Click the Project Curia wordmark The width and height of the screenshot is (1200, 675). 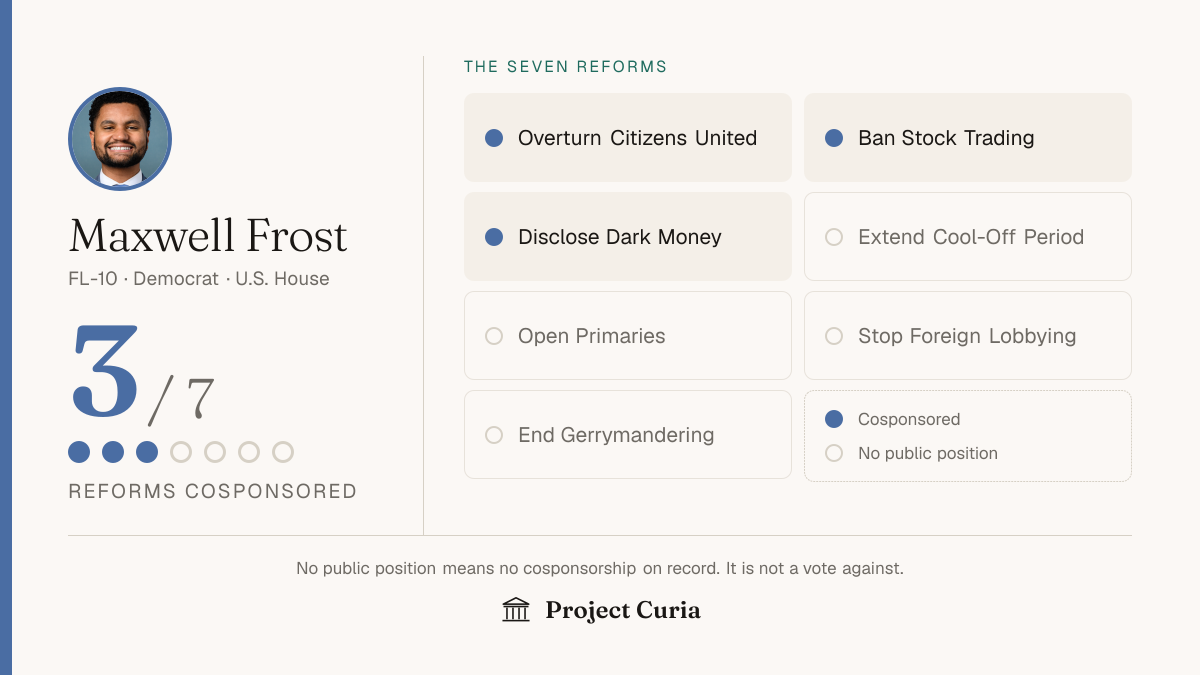(x=623, y=610)
